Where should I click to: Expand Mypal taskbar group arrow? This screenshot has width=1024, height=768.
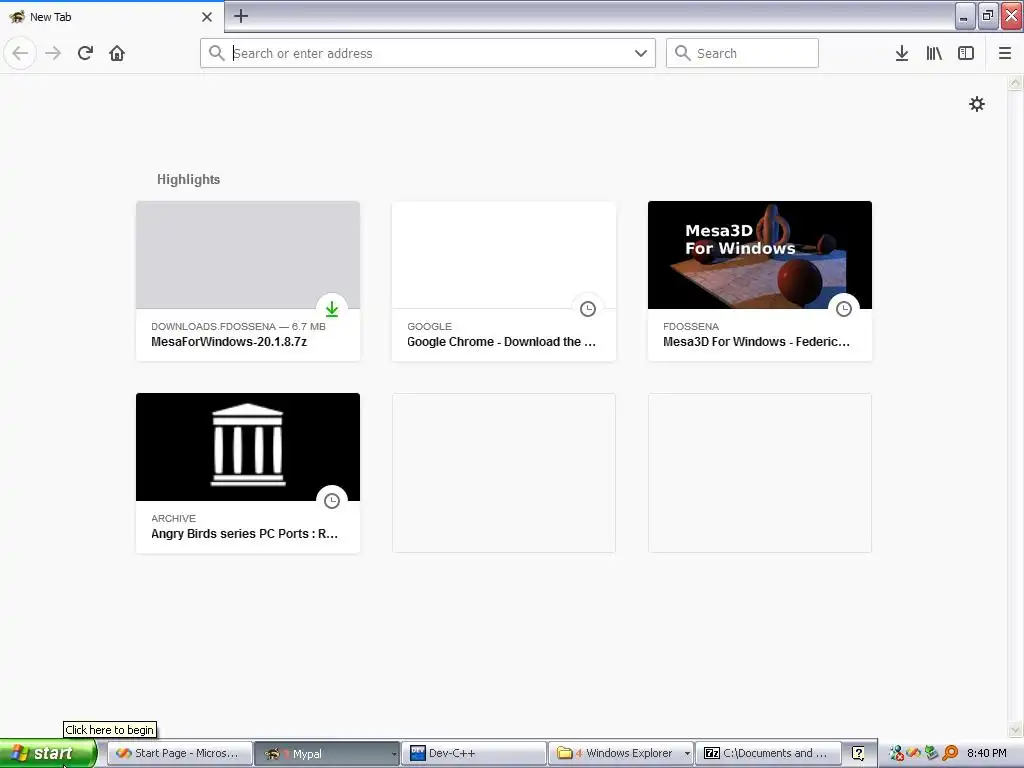(394, 754)
